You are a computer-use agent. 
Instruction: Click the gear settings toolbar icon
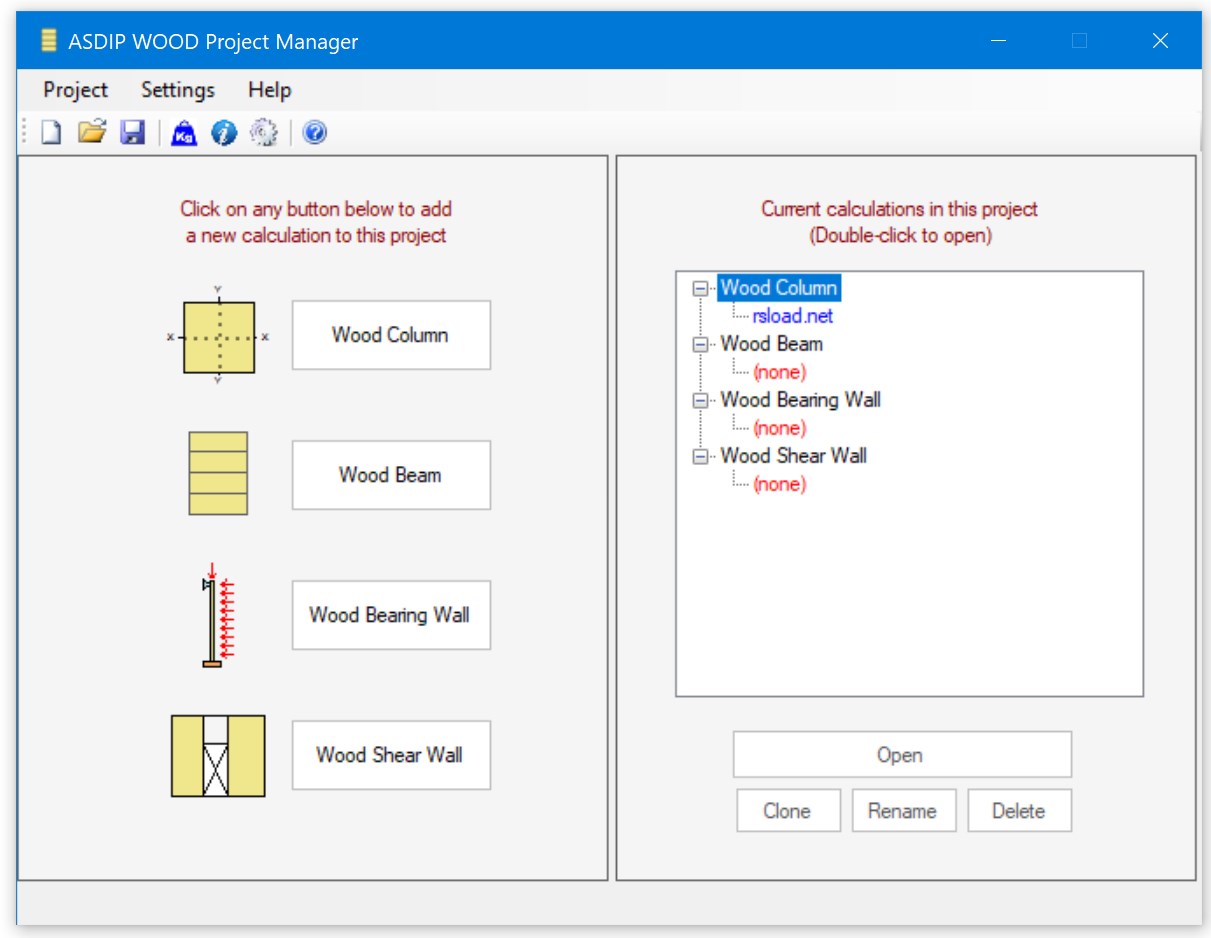click(x=263, y=132)
